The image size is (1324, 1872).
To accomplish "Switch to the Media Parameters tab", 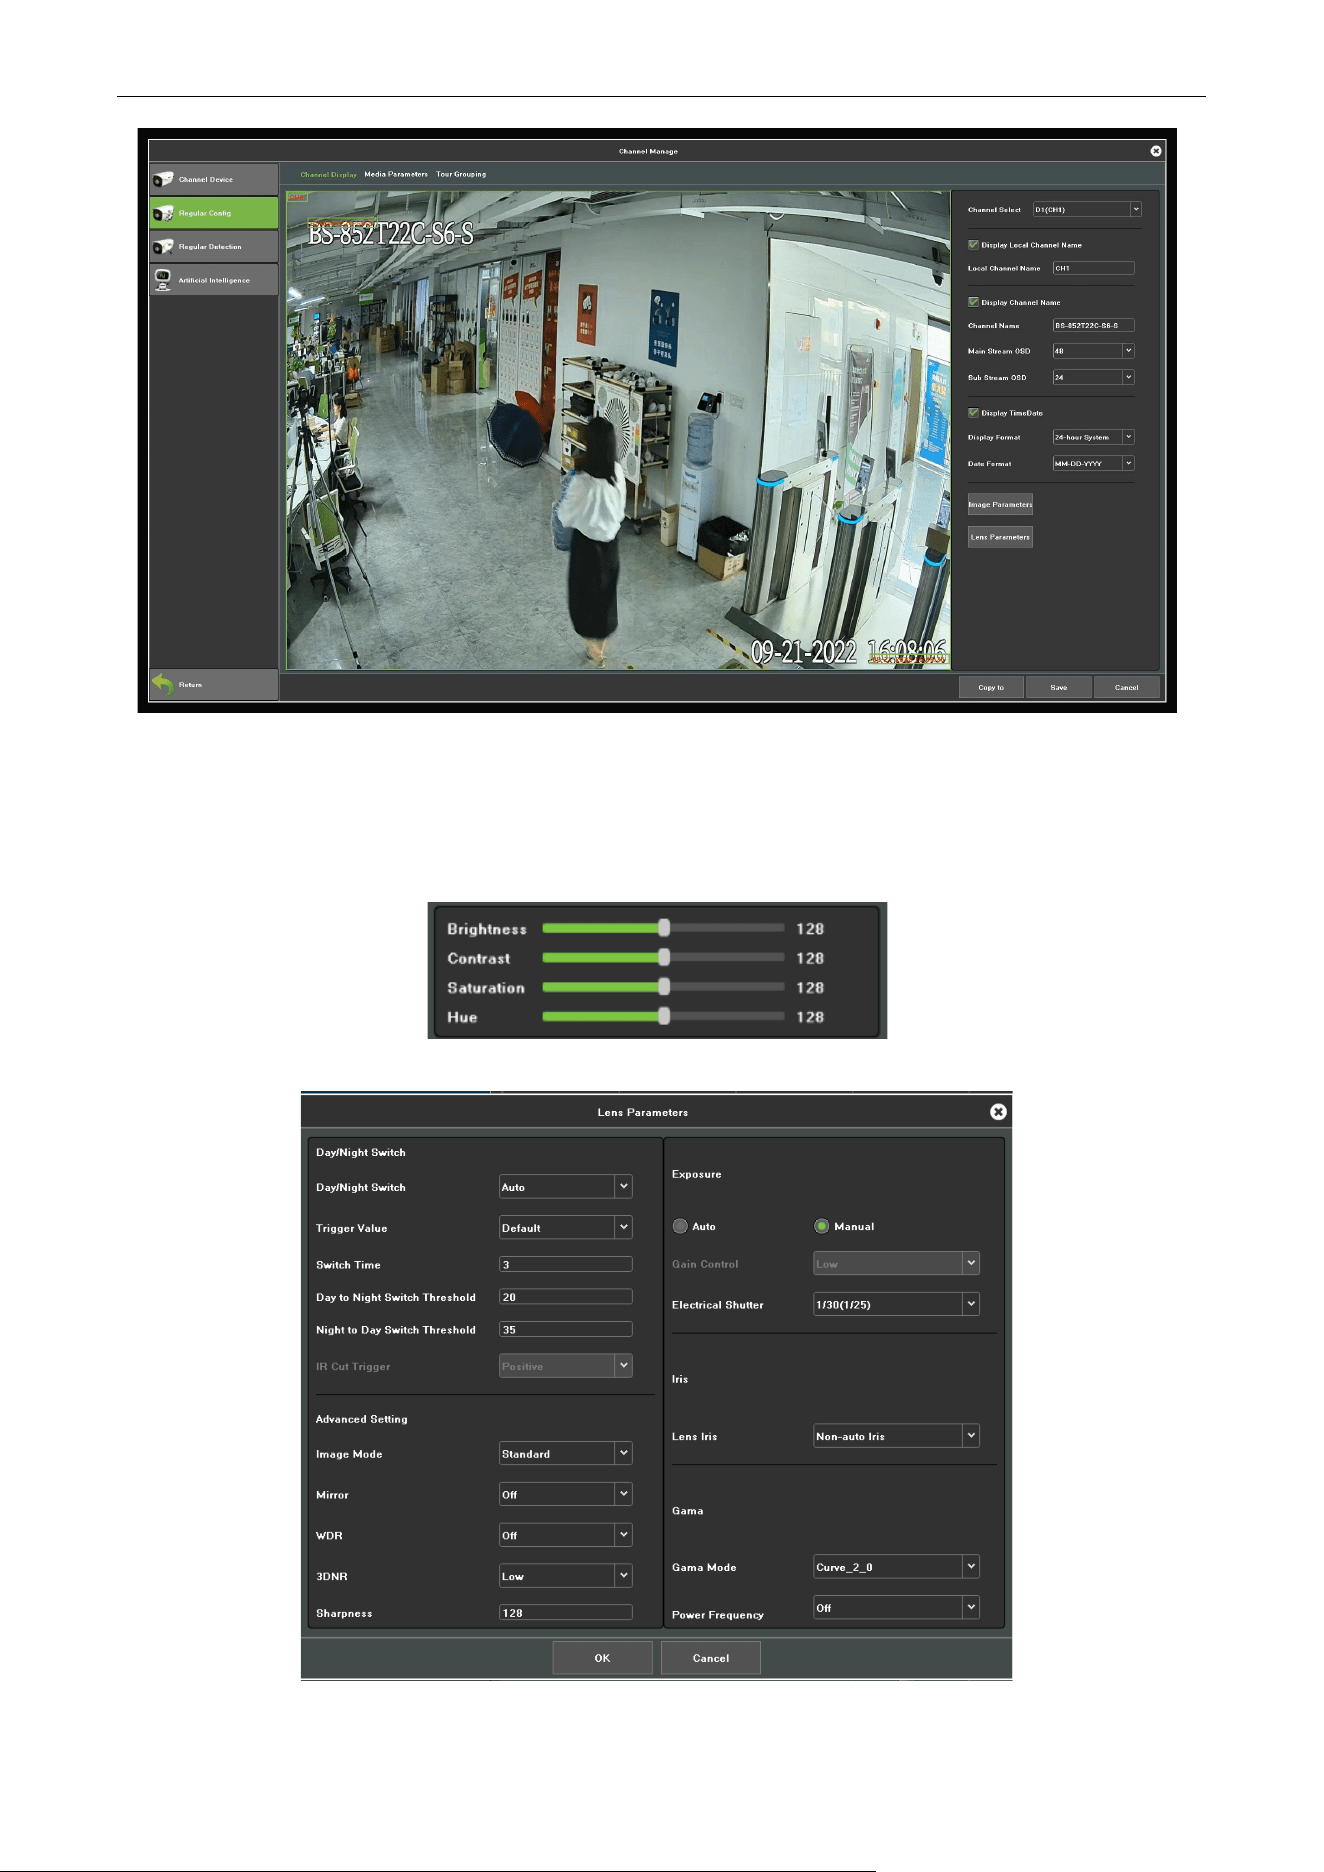I will point(396,174).
